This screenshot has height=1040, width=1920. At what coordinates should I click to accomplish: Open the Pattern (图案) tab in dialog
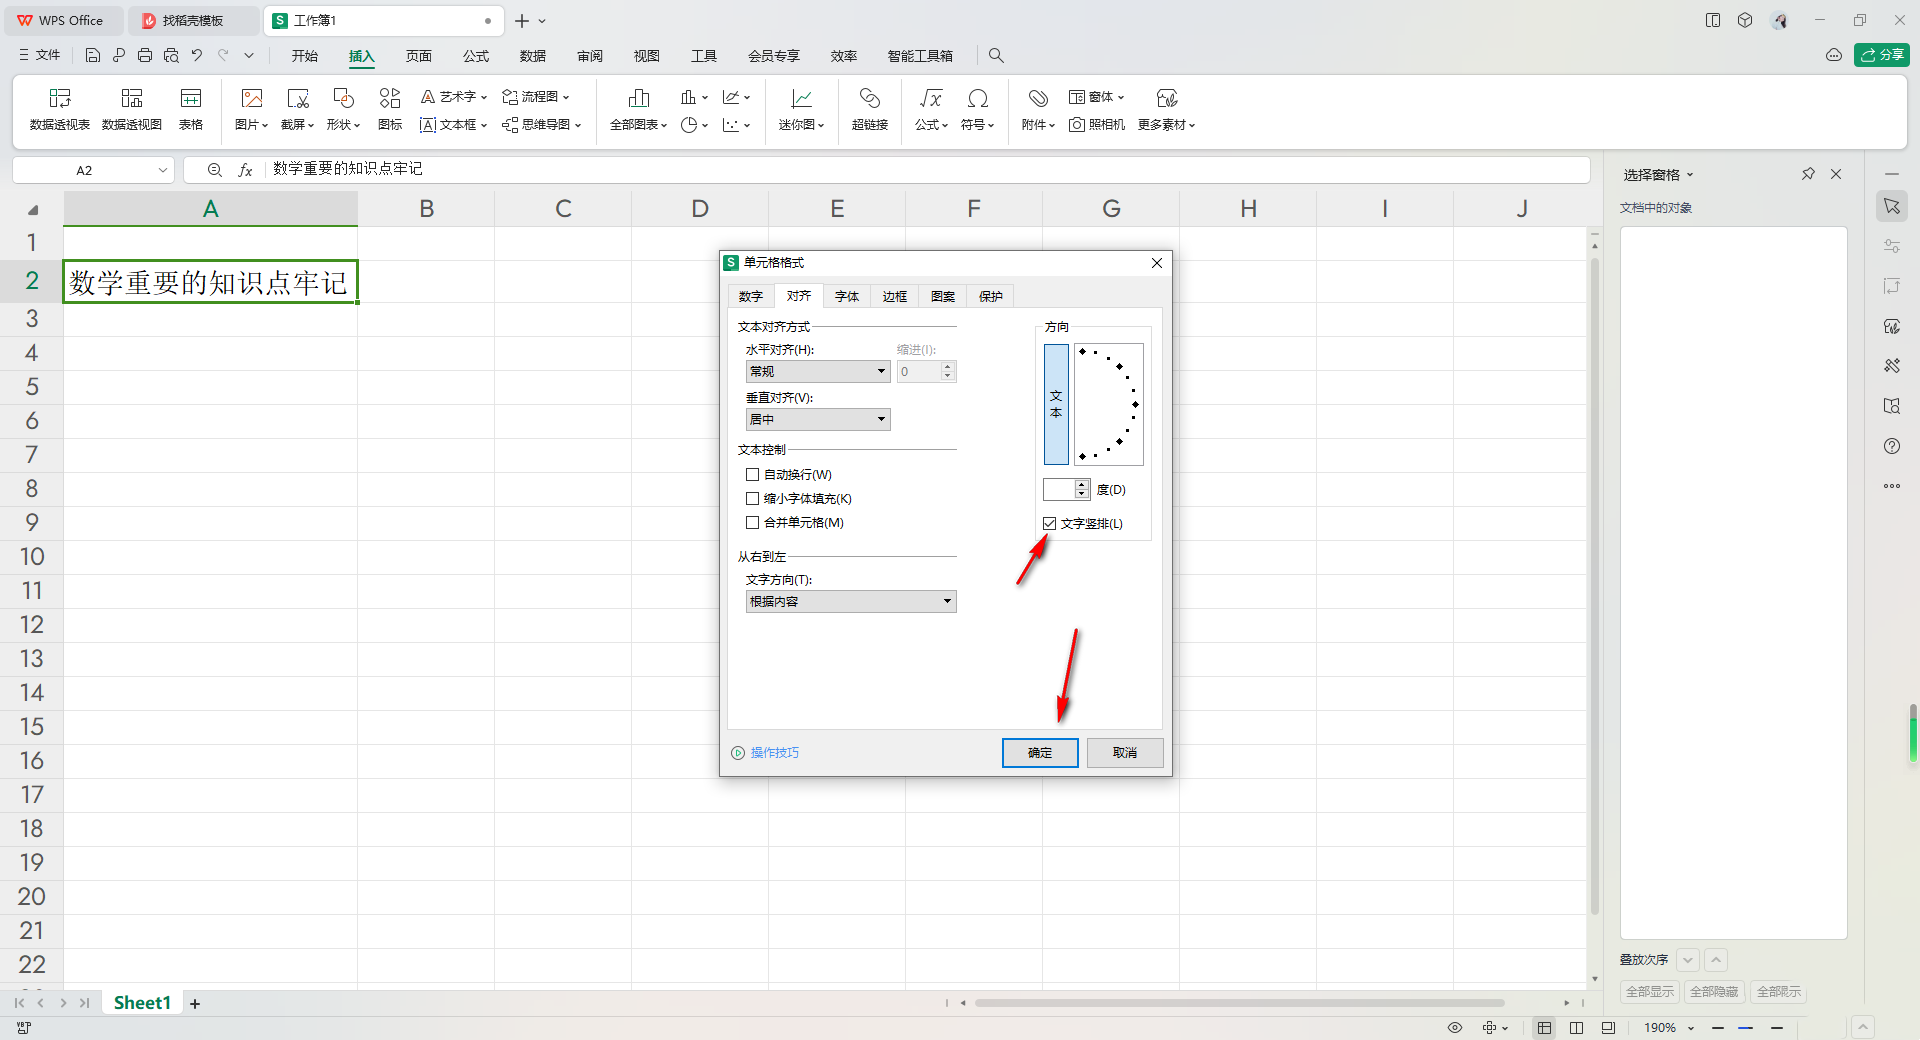[x=943, y=297]
